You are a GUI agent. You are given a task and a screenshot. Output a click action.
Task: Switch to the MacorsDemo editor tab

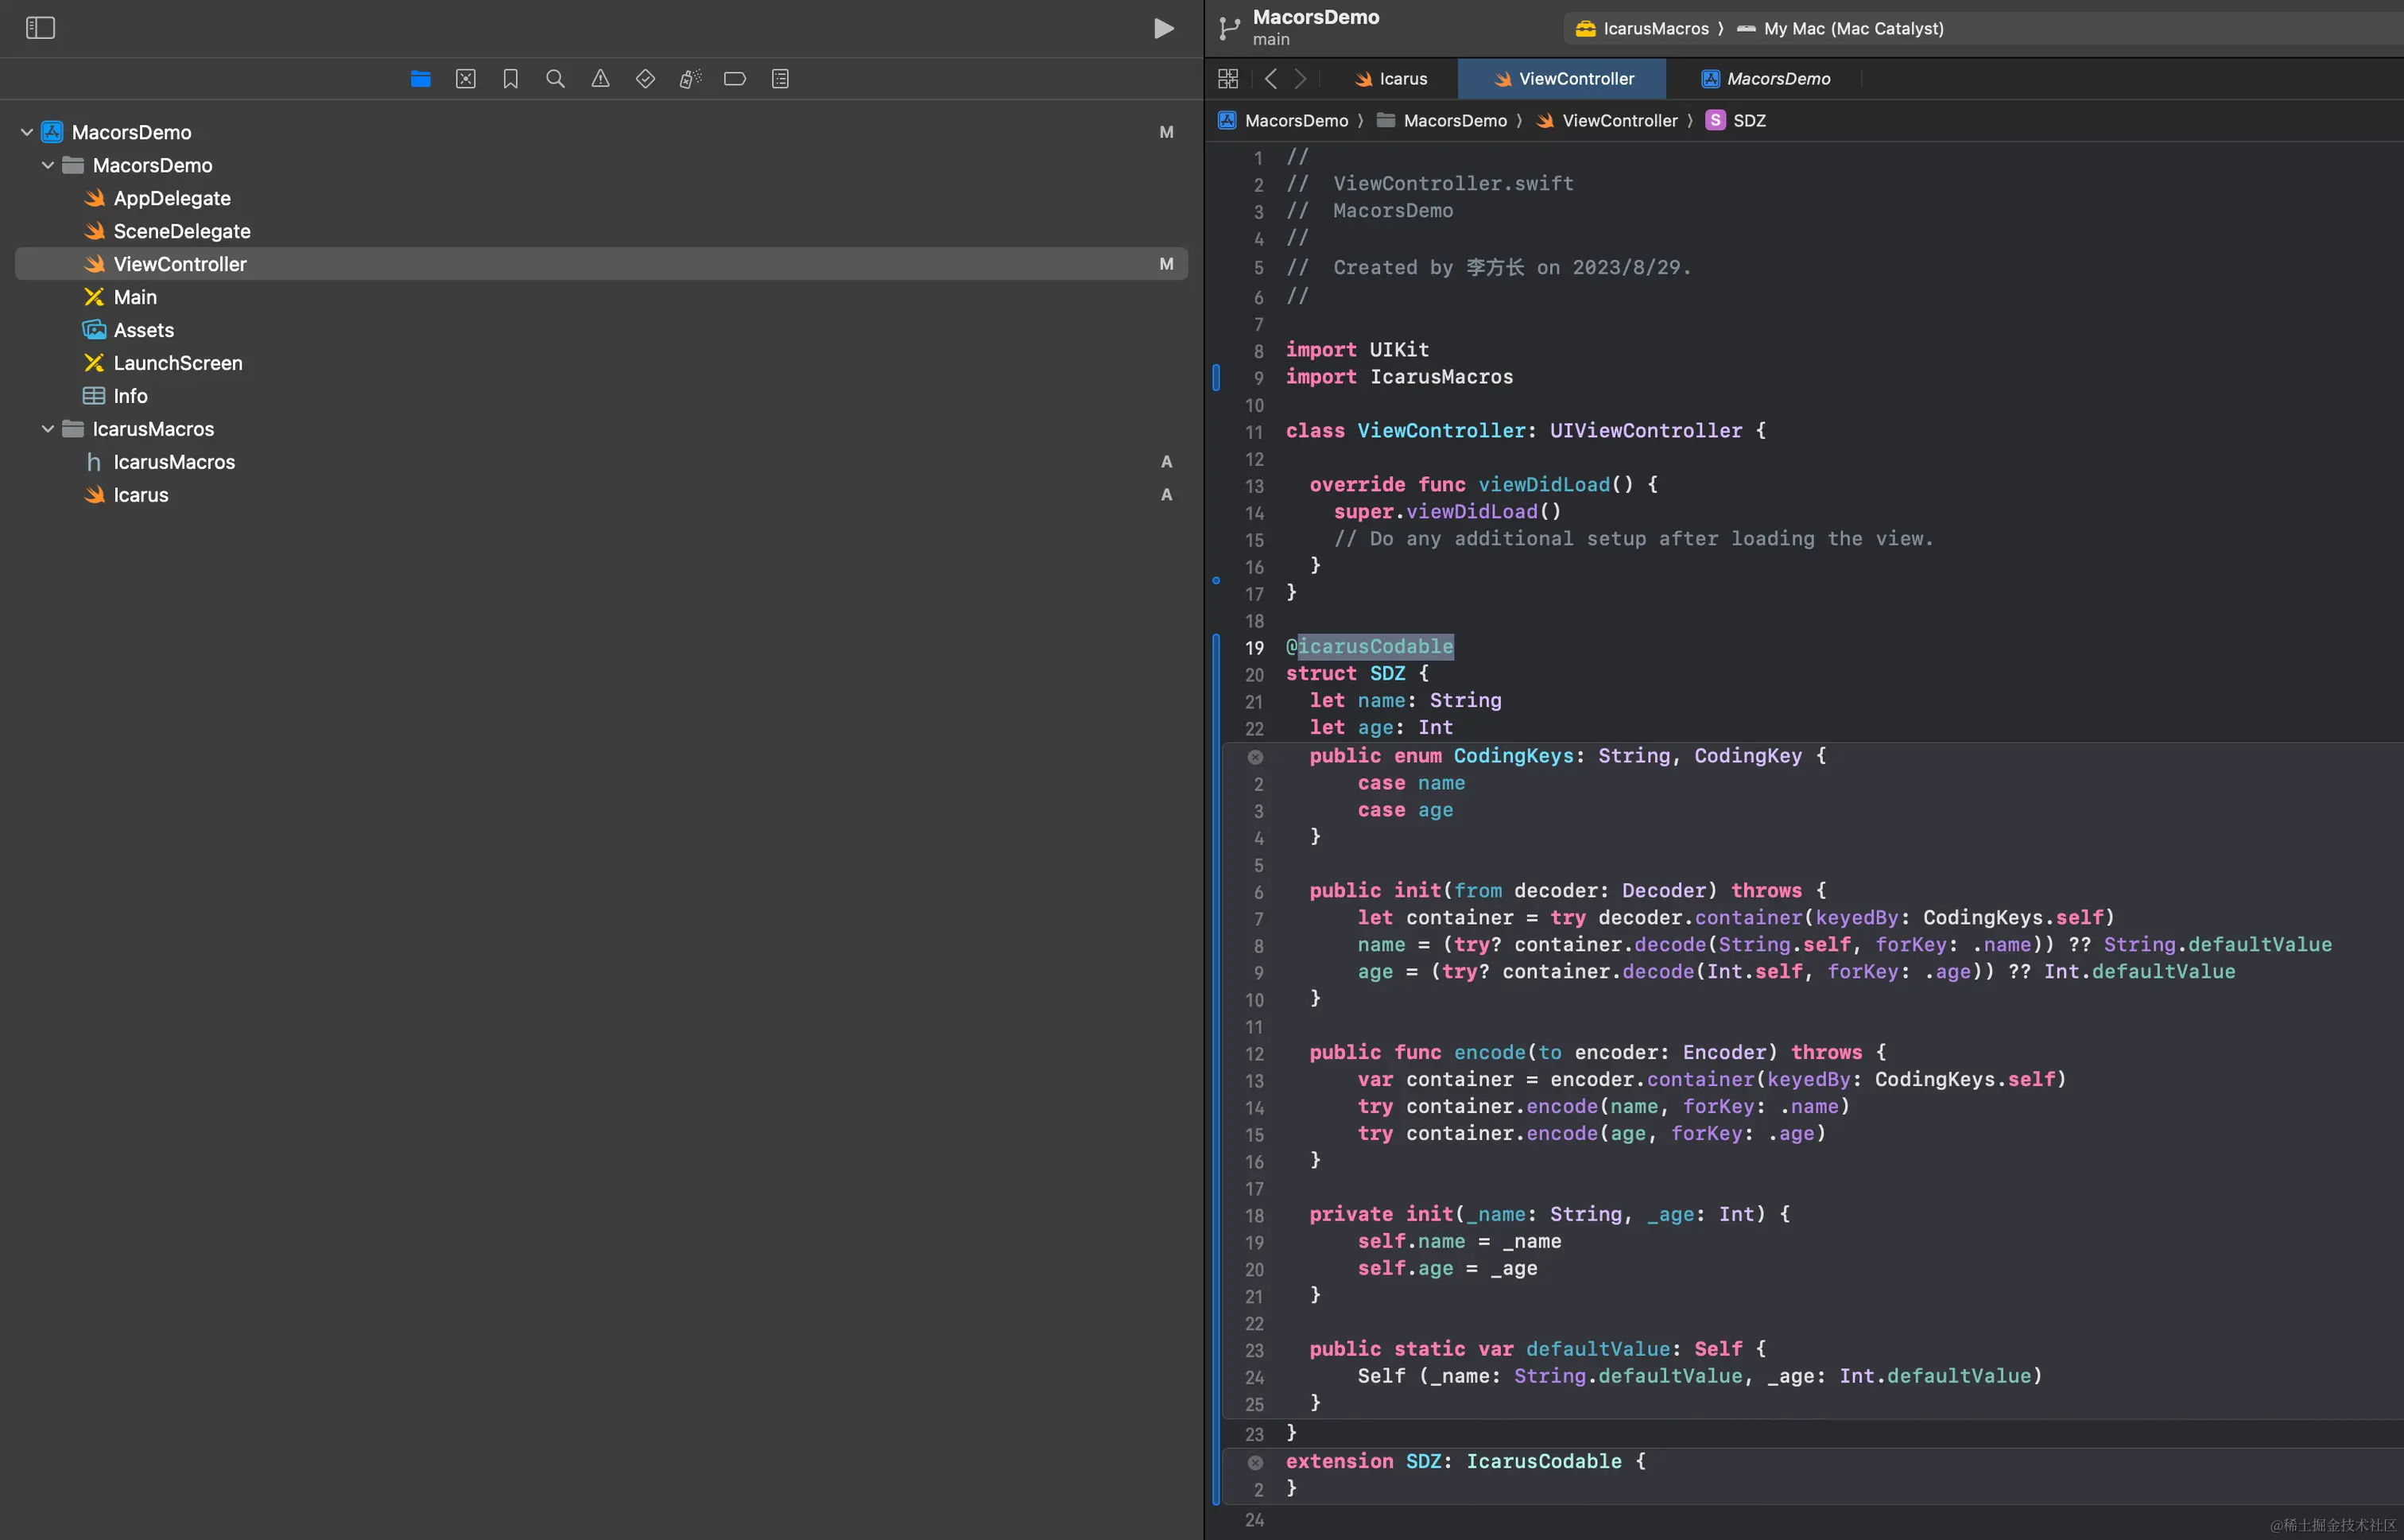point(1766,79)
